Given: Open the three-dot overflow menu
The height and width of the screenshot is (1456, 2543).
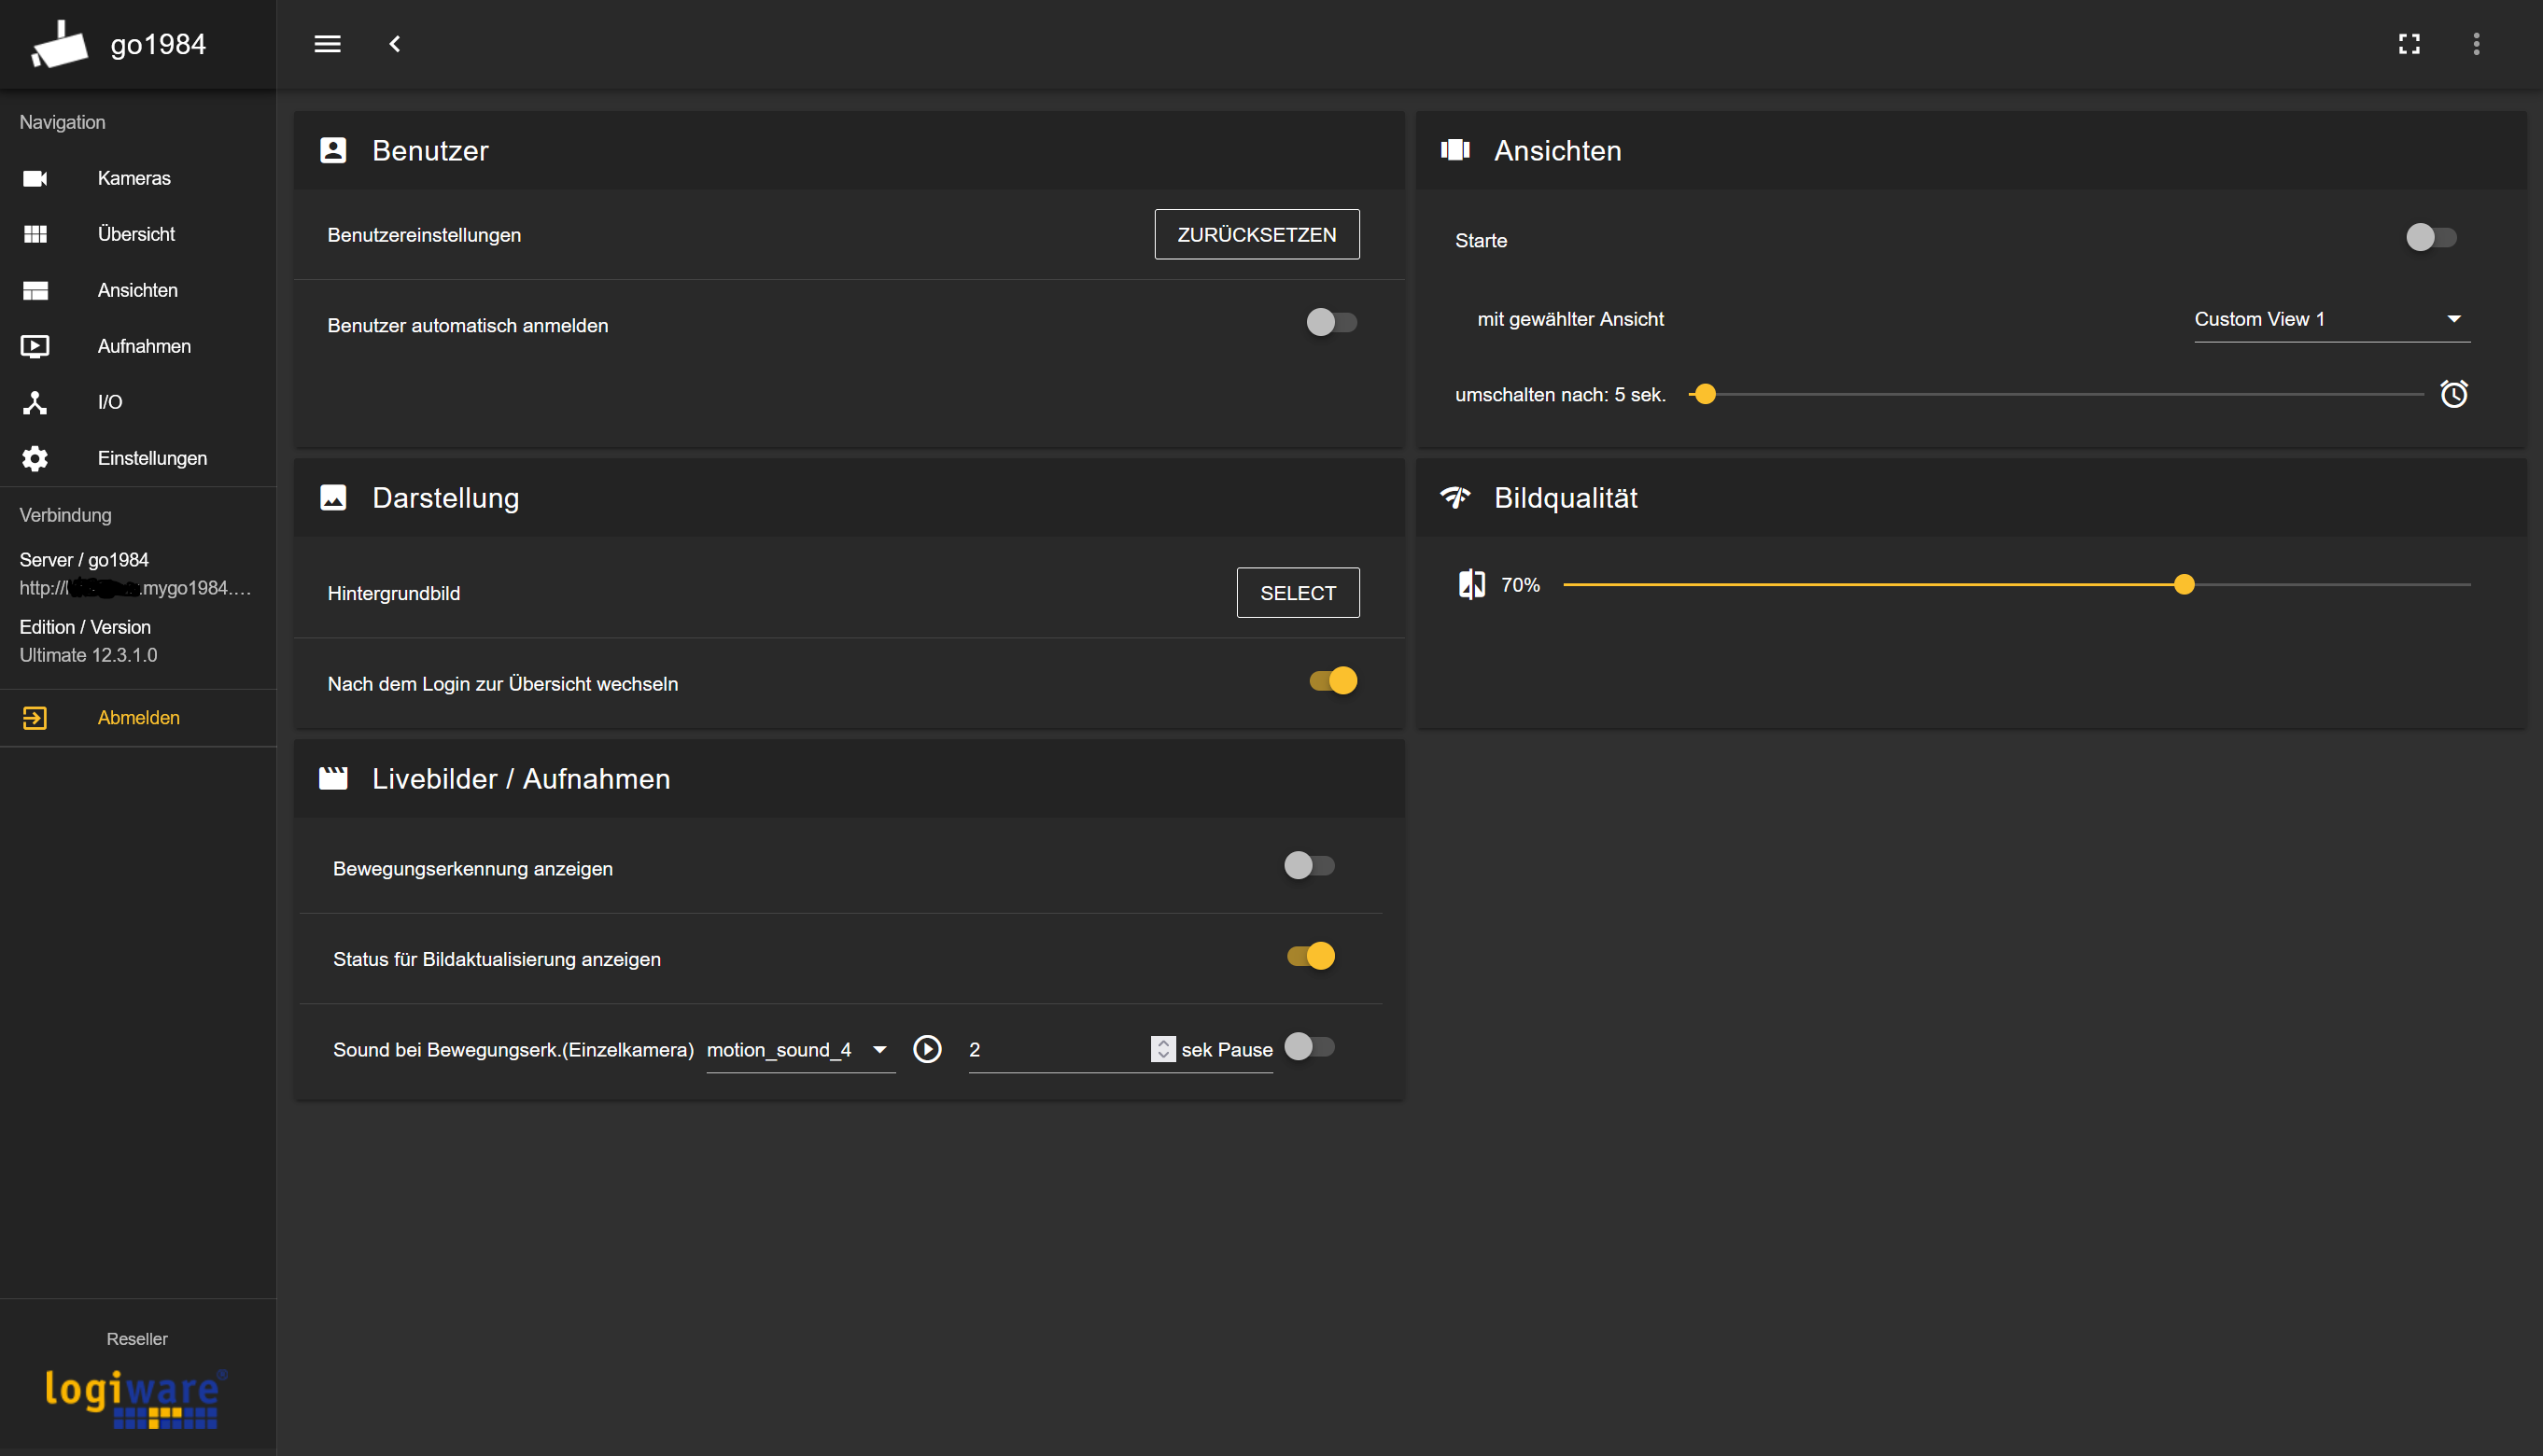Looking at the screenshot, I should 2476,44.
